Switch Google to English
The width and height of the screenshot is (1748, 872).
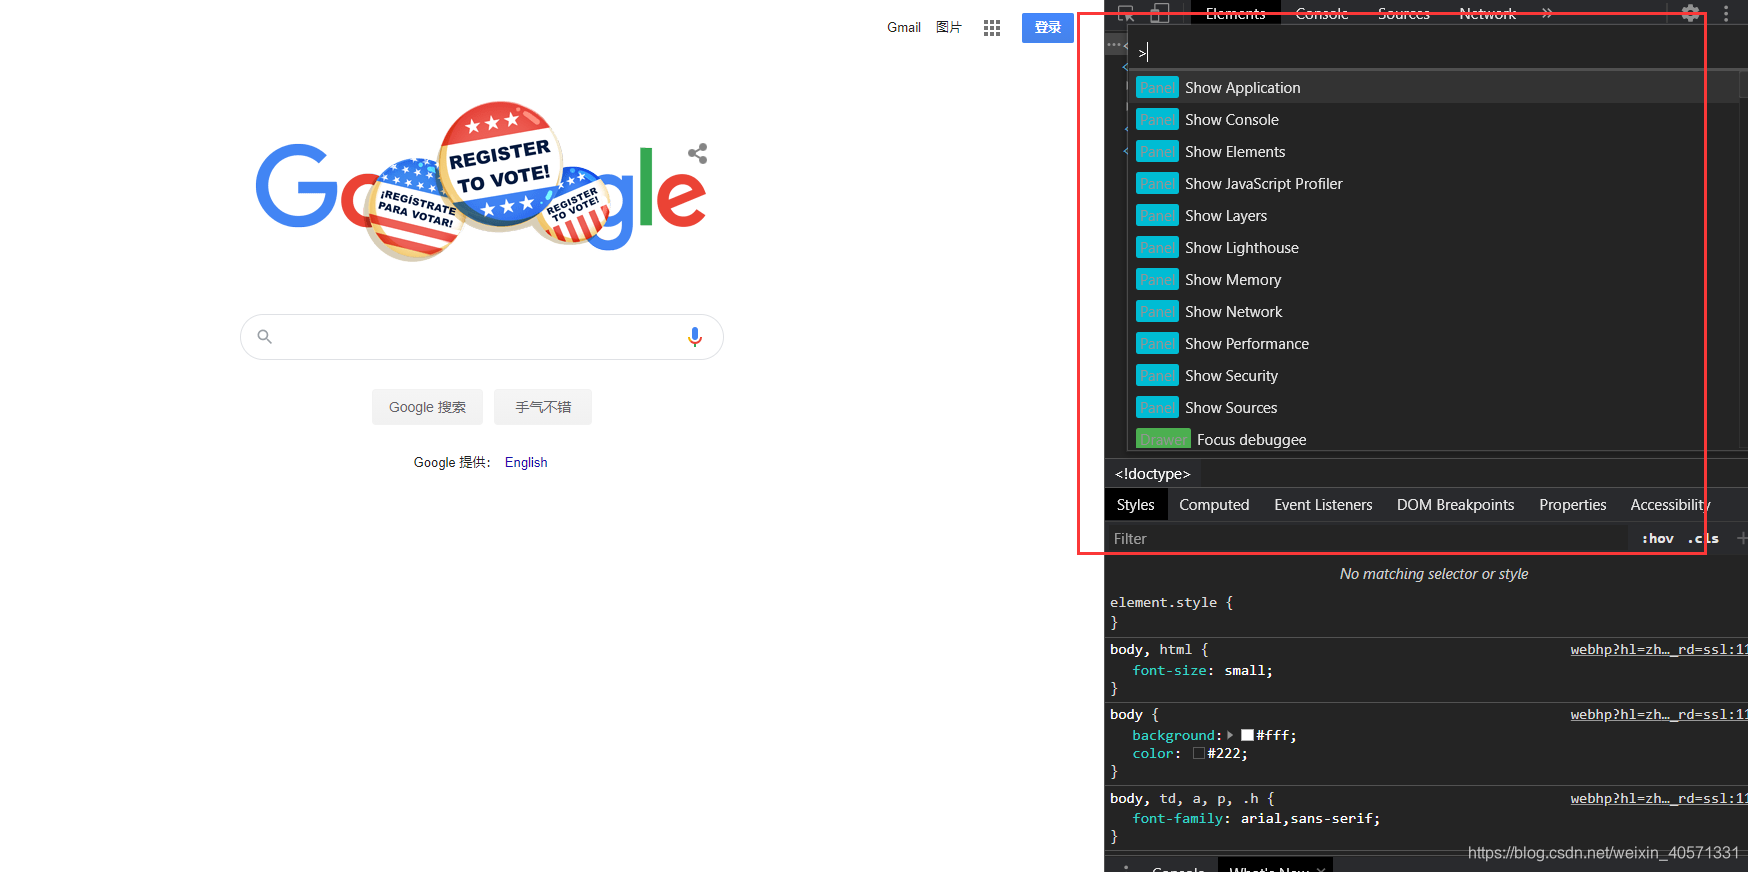coord(526,462)
